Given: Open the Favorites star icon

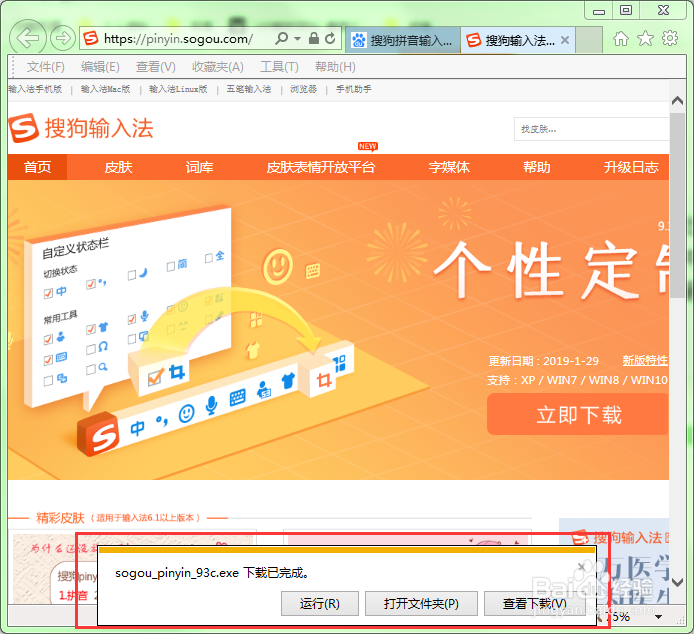Looking at the screenshot, I should [x=645, y=39].
